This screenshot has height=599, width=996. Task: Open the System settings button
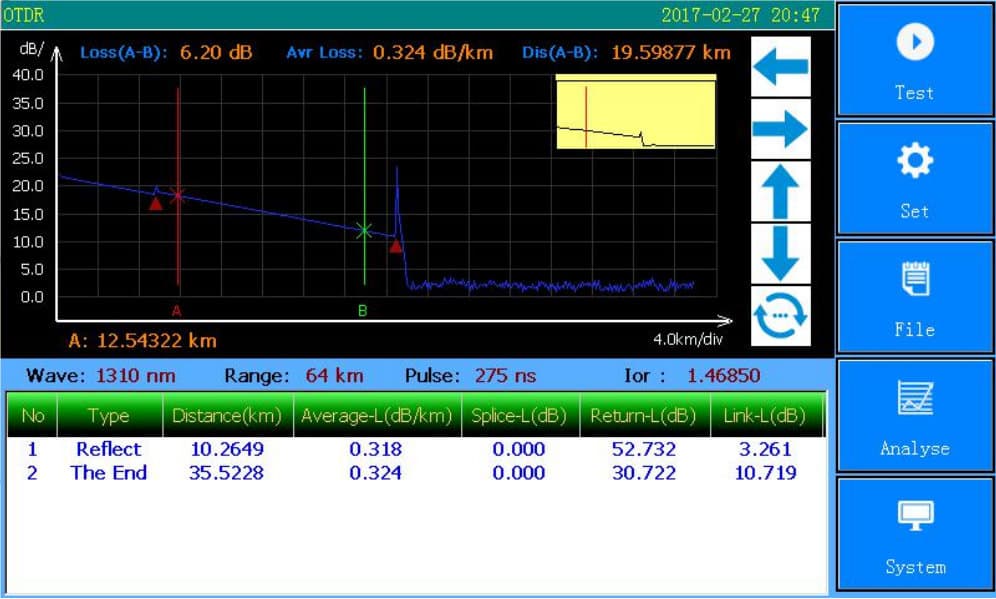click(x=915, y=534)
